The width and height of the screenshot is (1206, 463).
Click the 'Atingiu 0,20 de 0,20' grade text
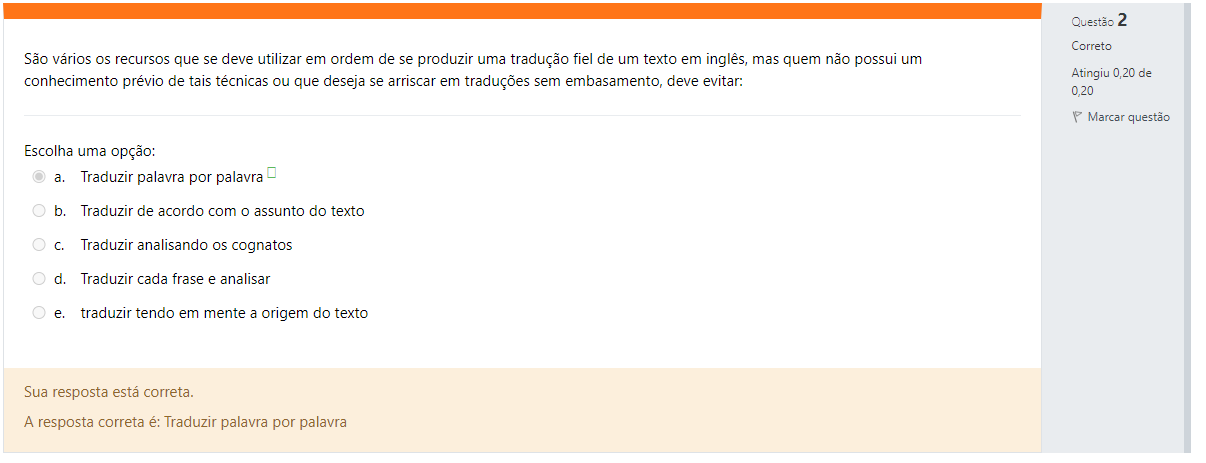click(x=1111, y=81)
